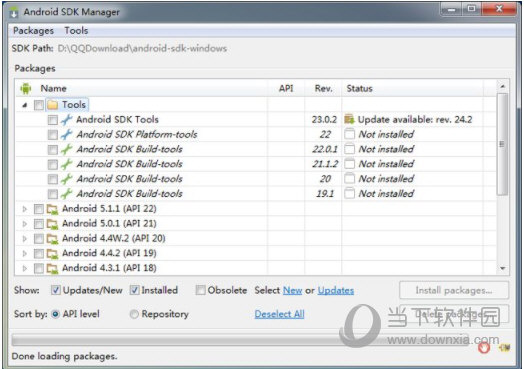524x369 pixels.
Task: Click the SDK Manager log icon at bottom right
Action: (x=505, y=348)
